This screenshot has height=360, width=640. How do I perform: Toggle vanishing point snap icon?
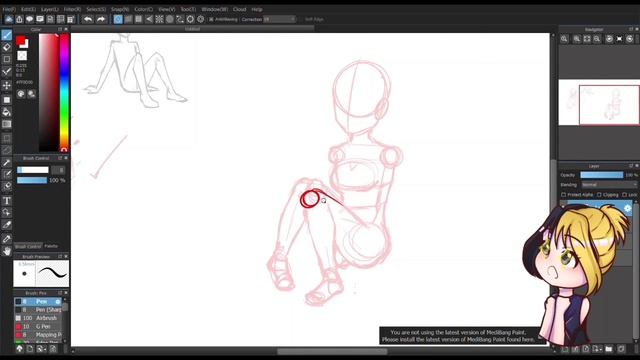coord(149,19)
